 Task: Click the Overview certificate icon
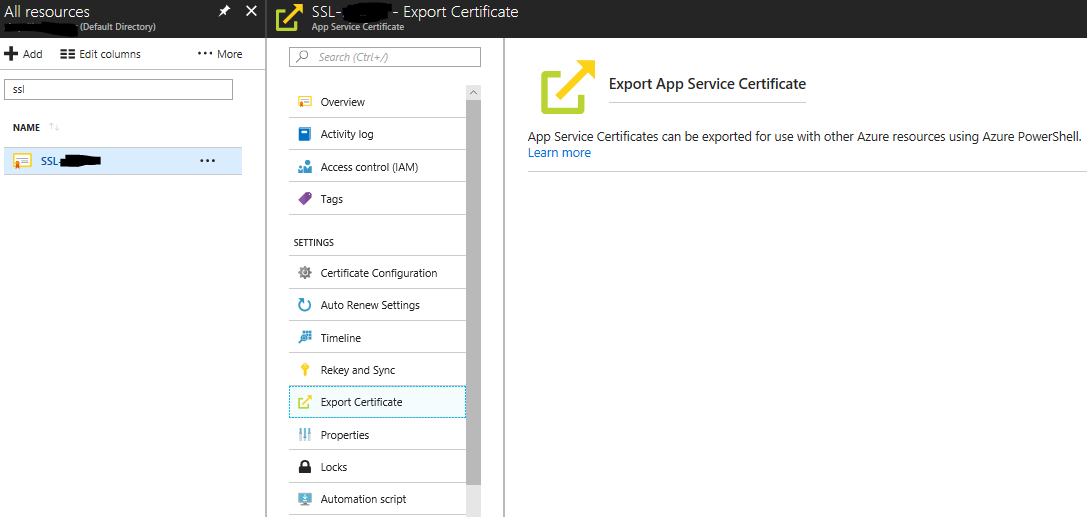click(304, 102)
